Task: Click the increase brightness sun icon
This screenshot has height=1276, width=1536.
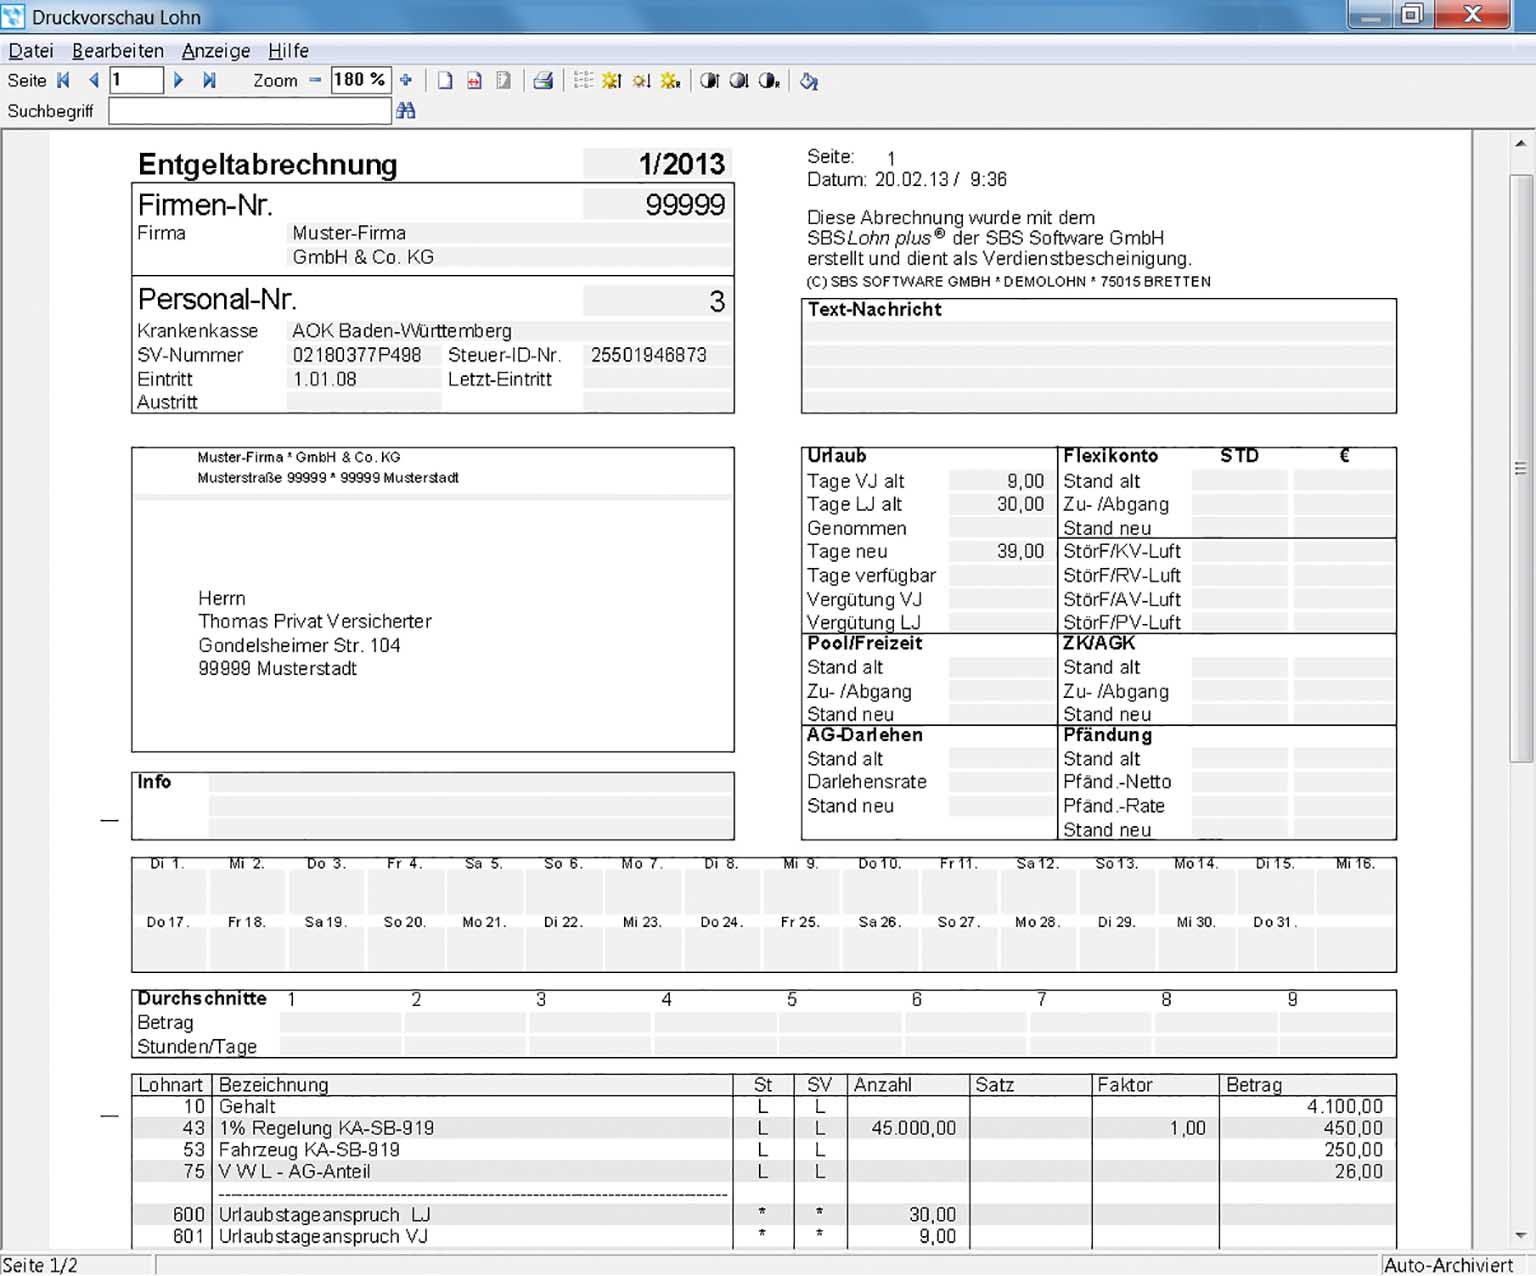Action: [x=611, y=81]
